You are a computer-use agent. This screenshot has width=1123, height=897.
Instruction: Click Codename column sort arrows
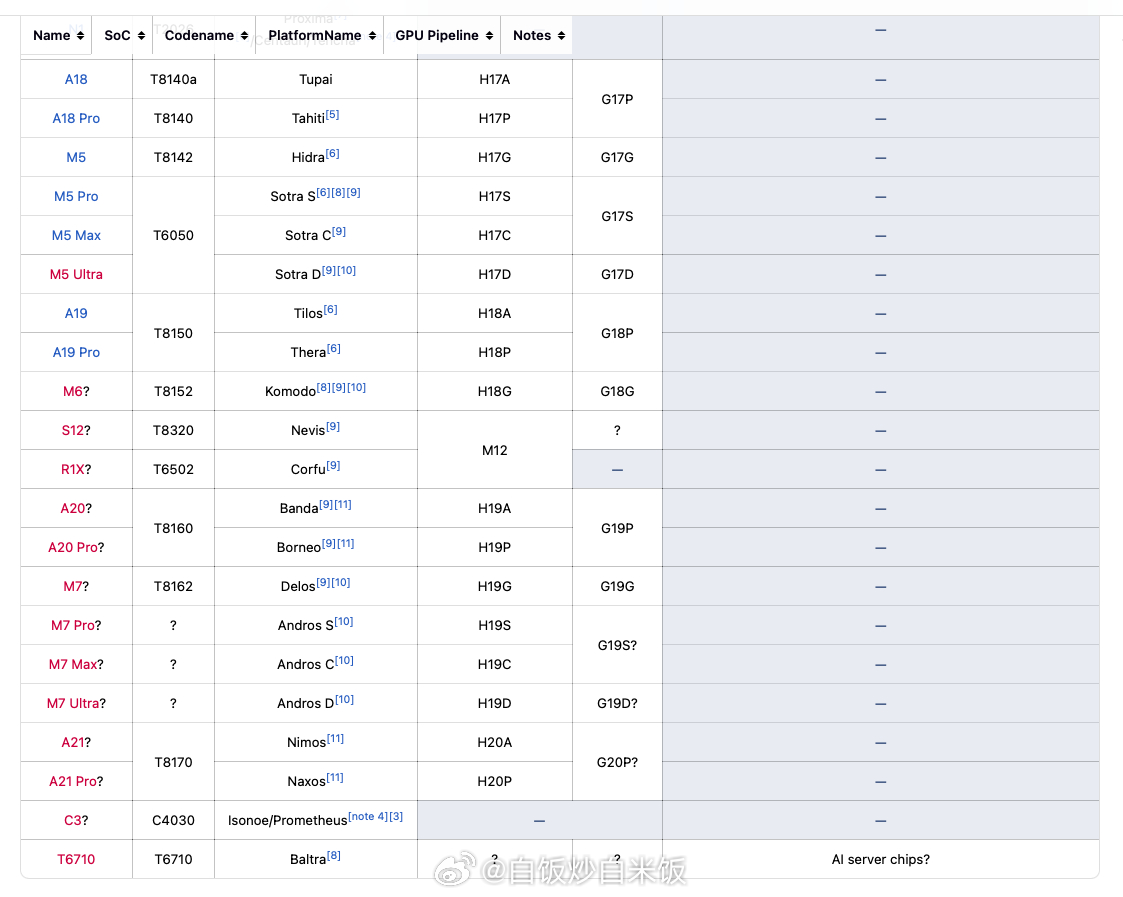[x=244, y=36]
